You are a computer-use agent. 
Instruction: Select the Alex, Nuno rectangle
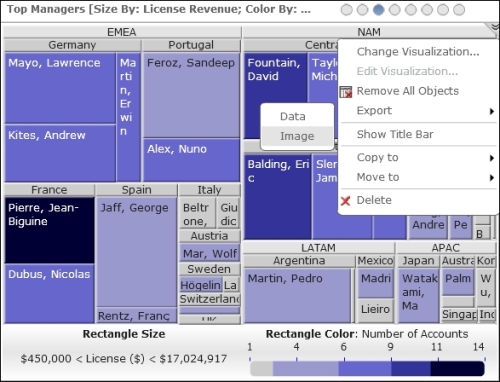click(191, 160)
